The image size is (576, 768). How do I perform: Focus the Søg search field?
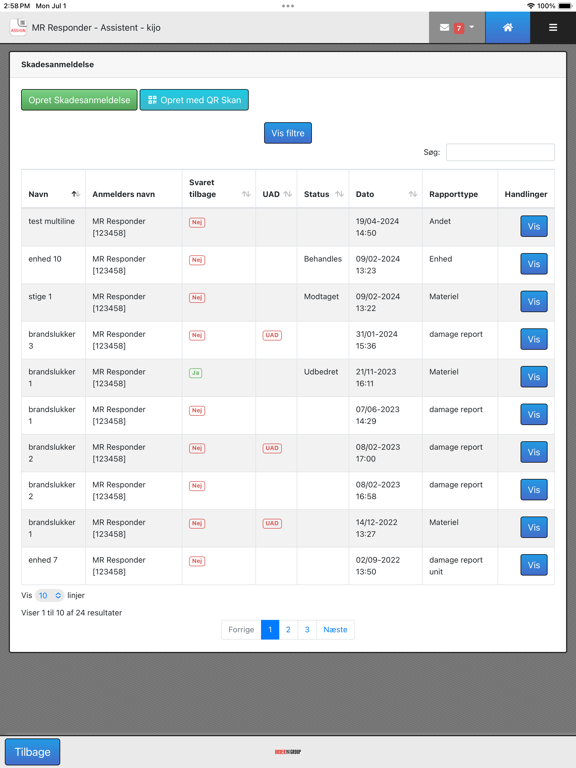pos(500,152)
